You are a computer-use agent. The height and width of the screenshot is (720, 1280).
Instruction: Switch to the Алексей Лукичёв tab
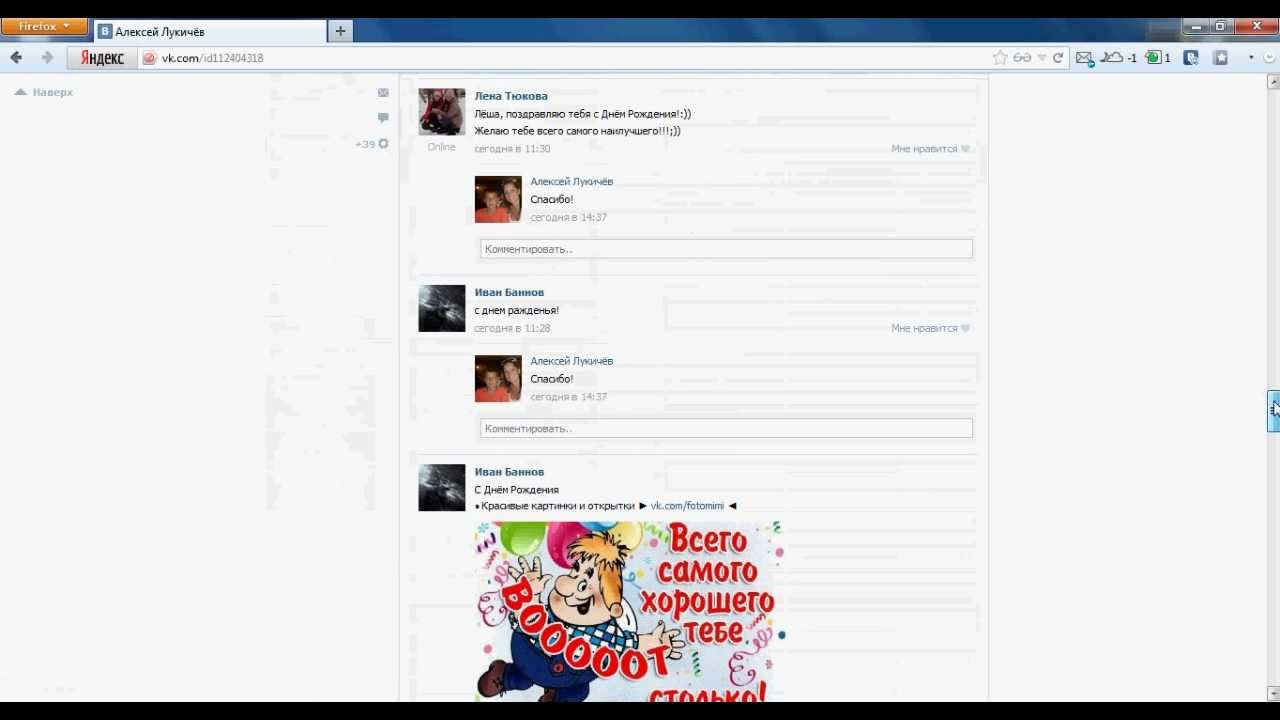(x=210, y=31)
